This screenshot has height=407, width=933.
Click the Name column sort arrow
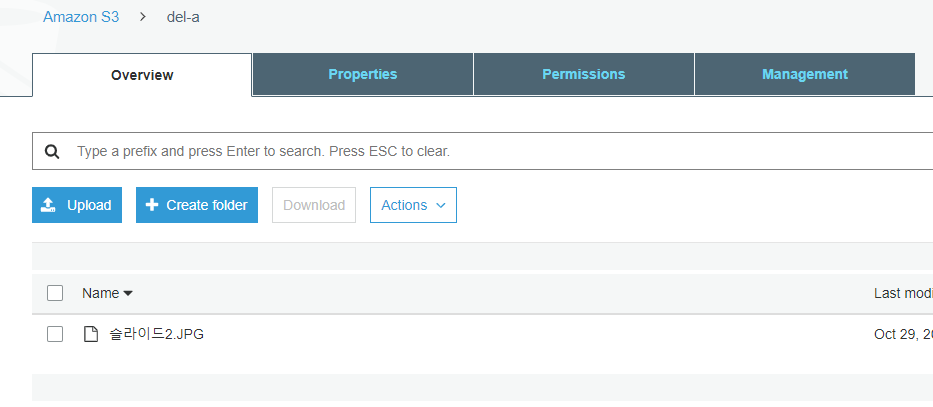[x=128, y=293]
